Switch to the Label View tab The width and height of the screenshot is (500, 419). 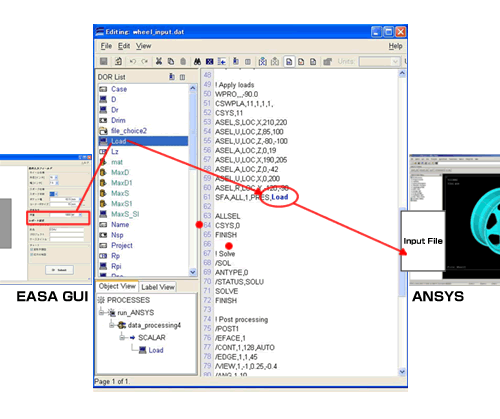158,287
